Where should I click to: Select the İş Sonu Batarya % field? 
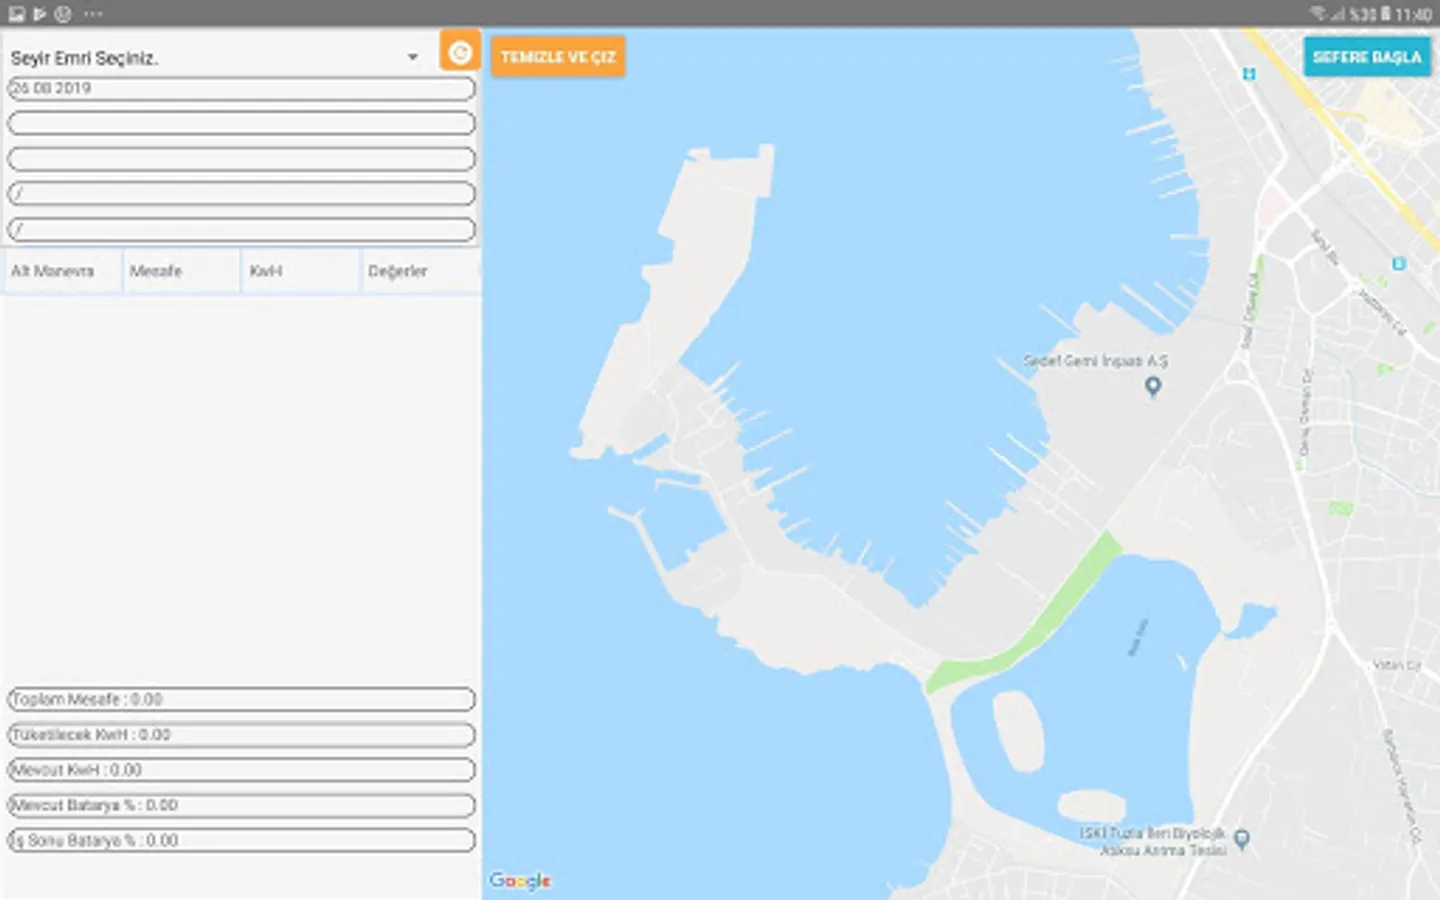point(241,841)
